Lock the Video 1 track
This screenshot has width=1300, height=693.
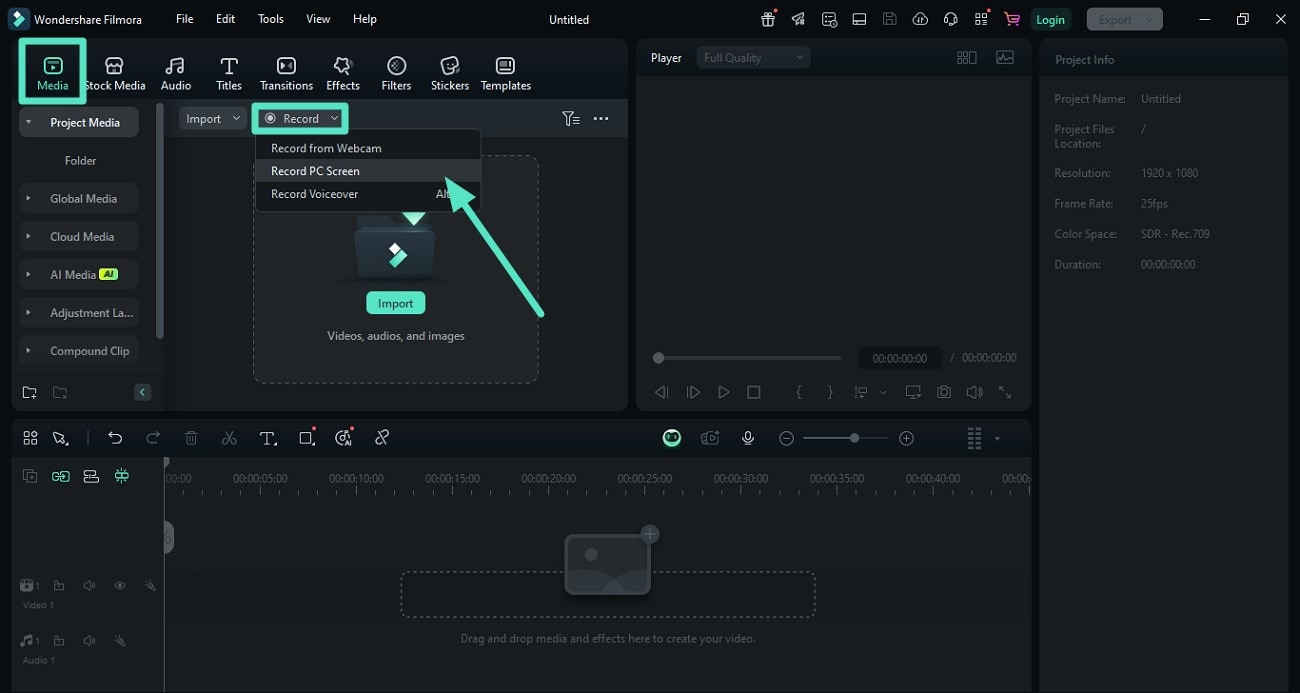click(59, 586)
